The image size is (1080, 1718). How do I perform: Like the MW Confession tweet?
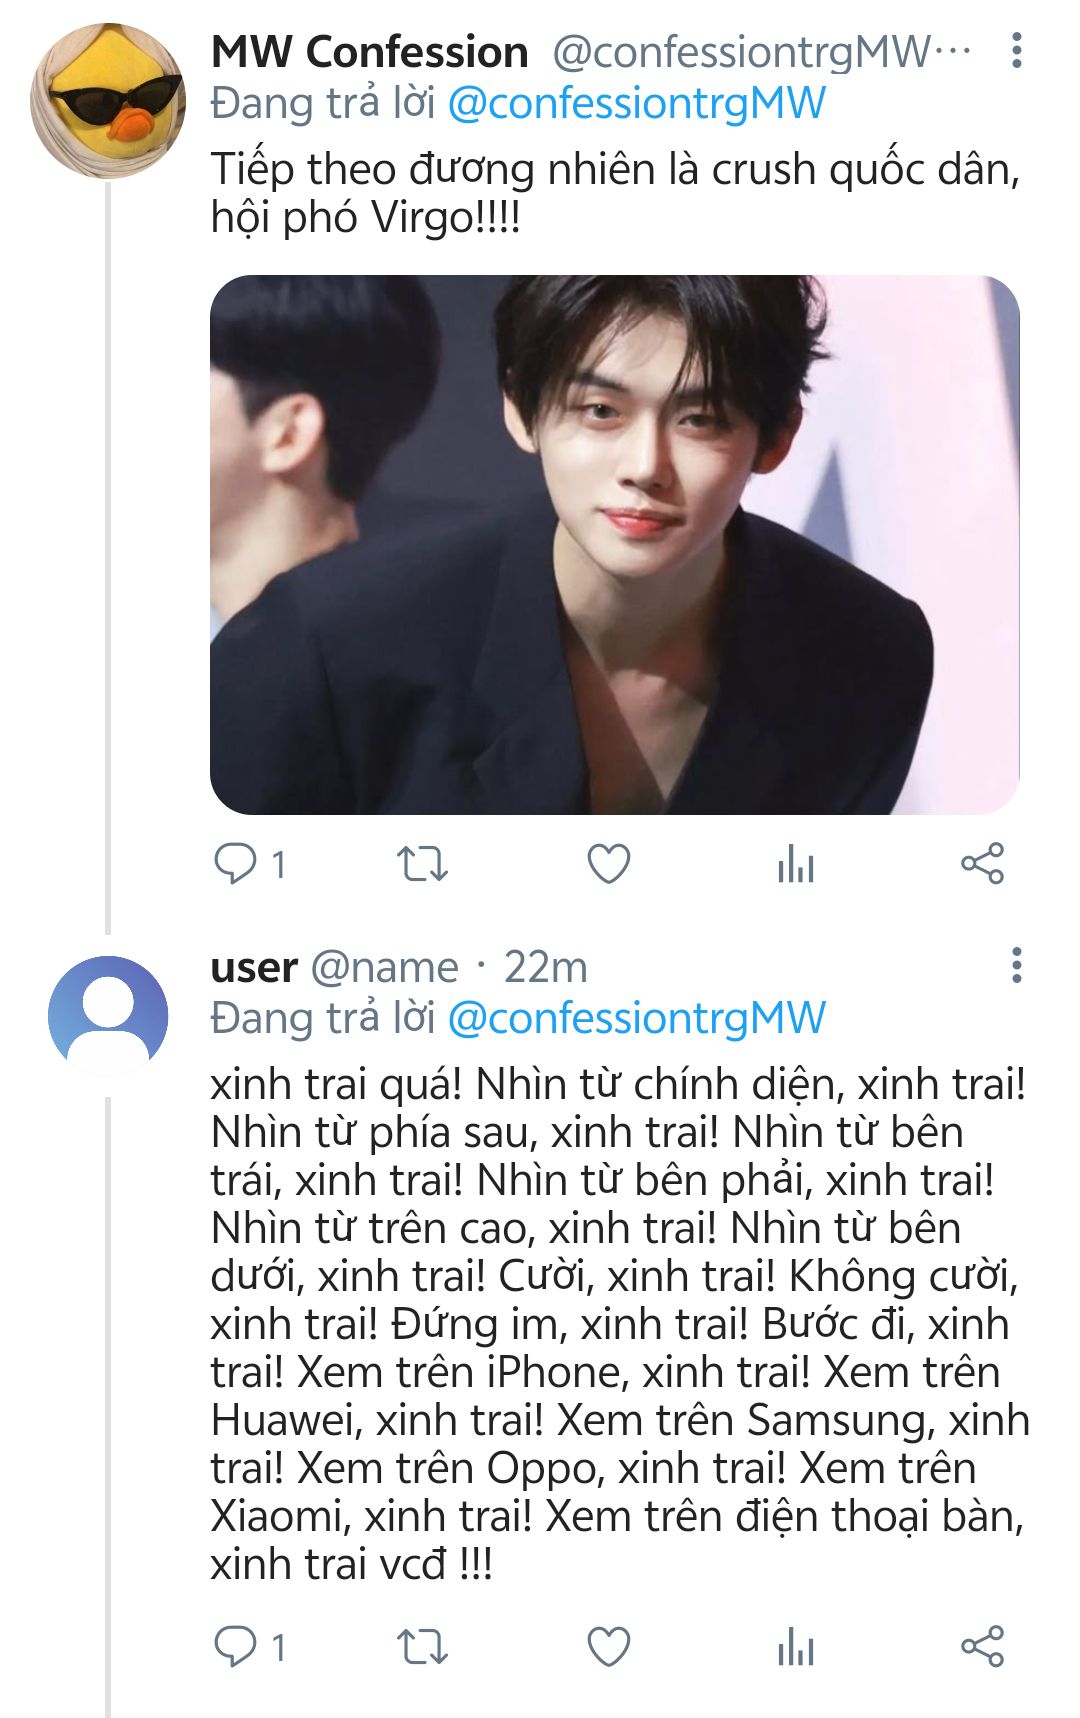(608, 864)
